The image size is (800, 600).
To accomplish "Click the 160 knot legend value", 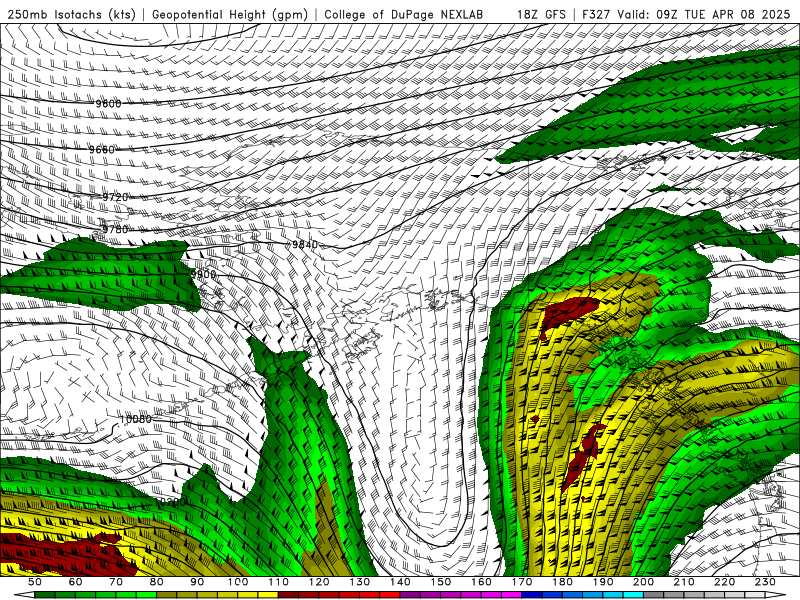I will tap(481, 582).
